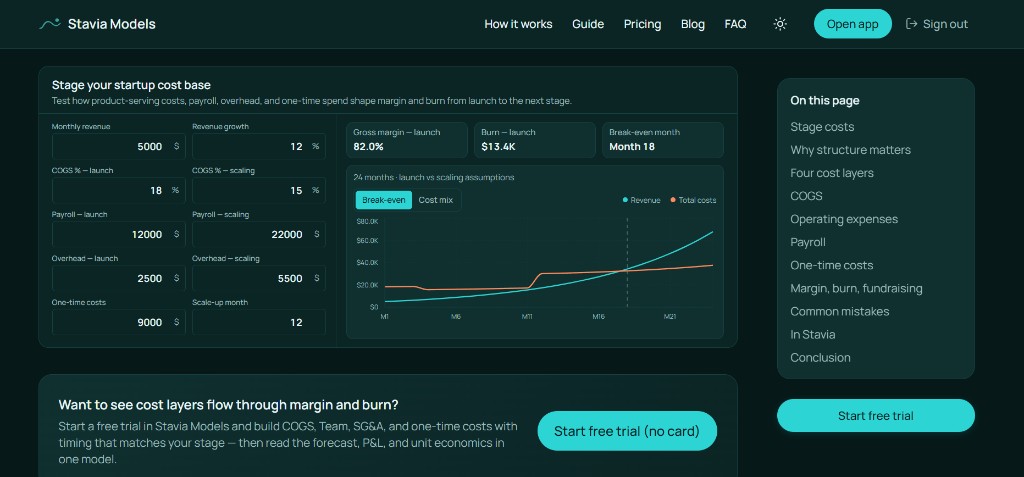Open the How it works page
Screen dimensions: 1024x477
[518, 24]
